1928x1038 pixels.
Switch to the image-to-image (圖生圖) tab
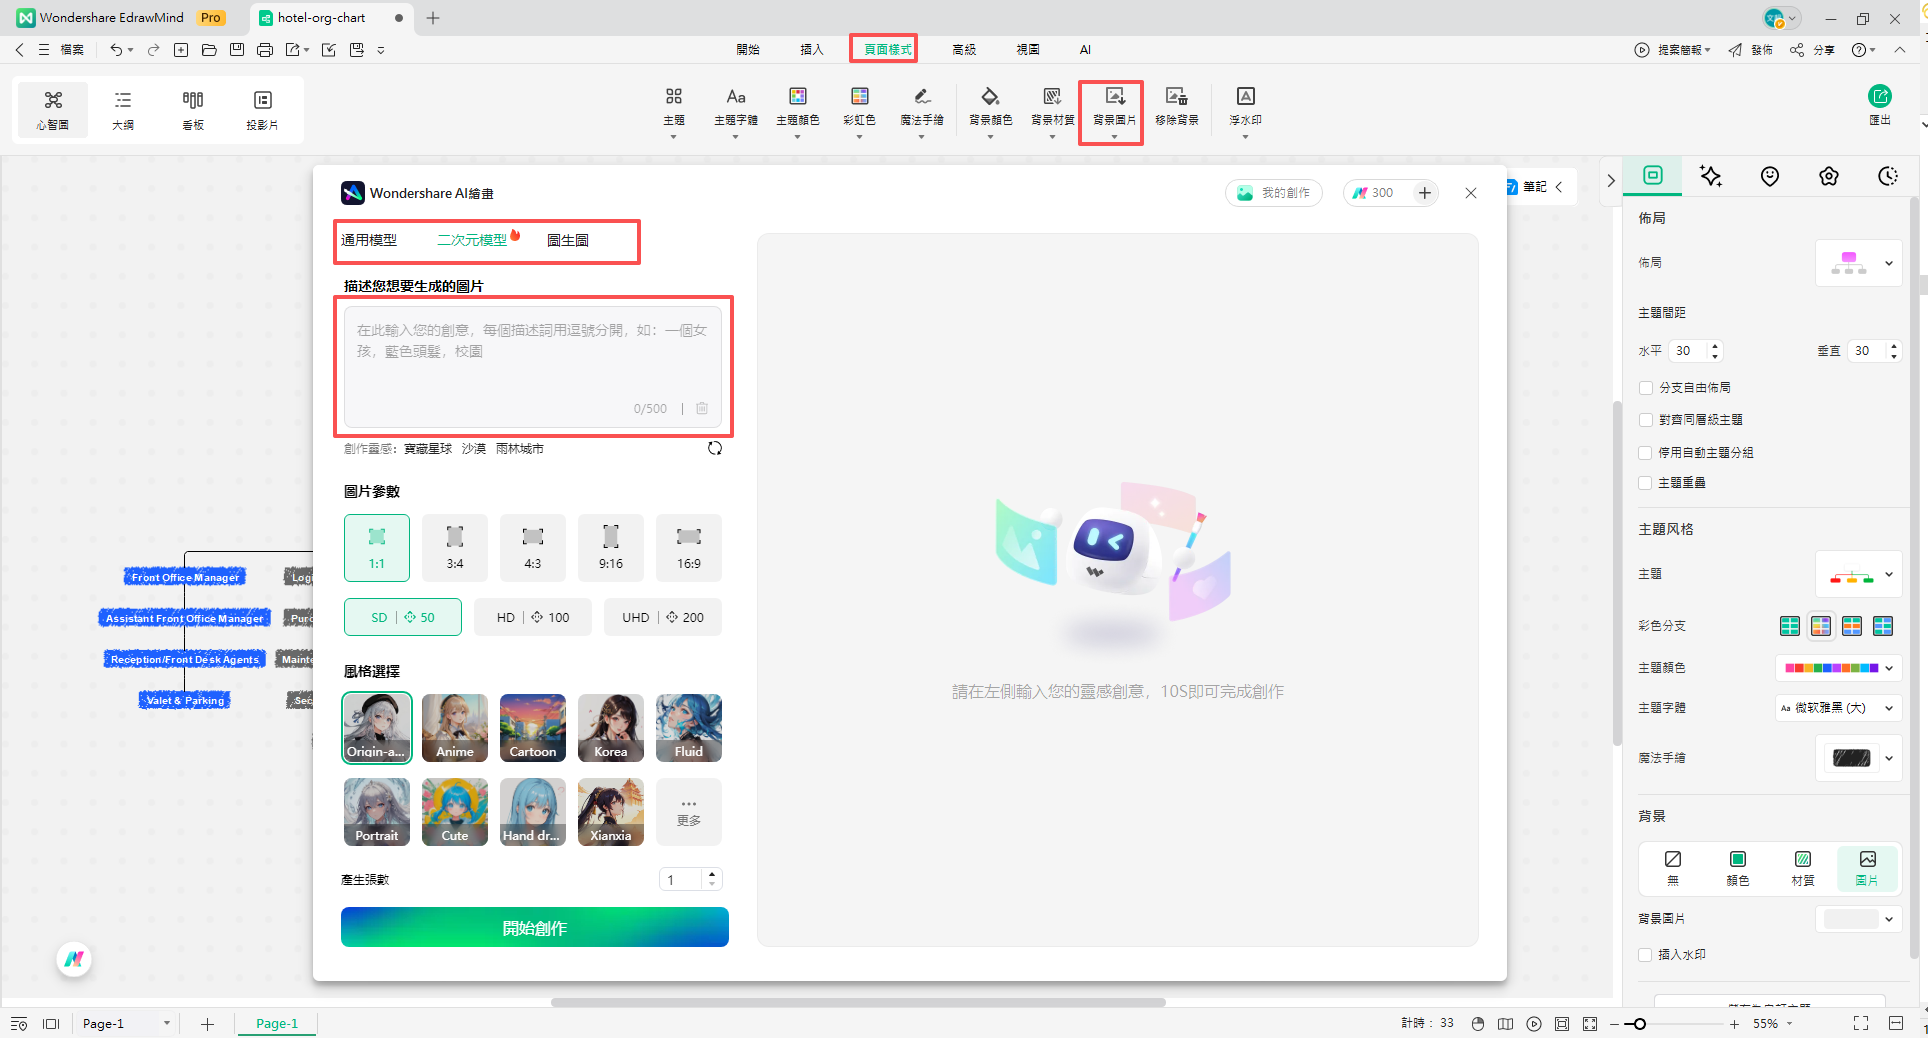pos(567,240)
